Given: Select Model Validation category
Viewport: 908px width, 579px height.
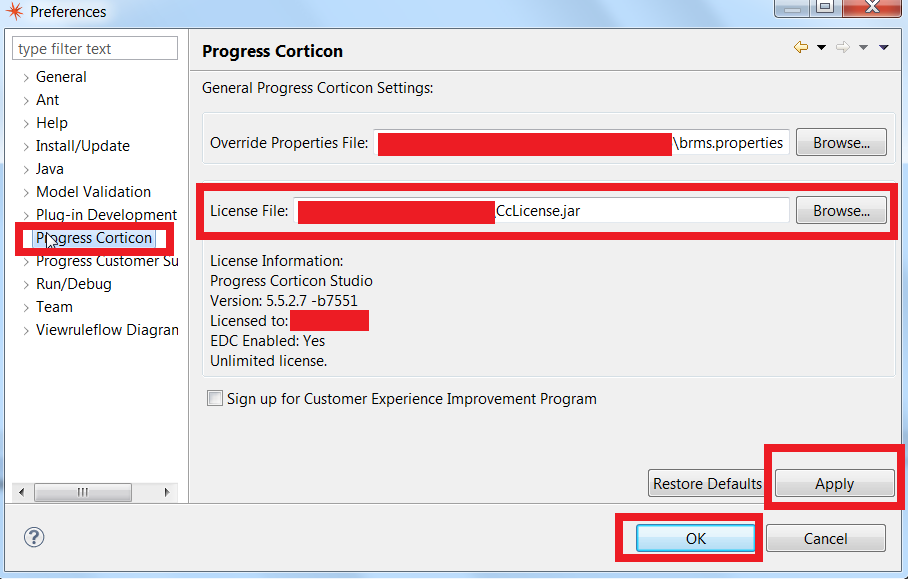Looking at the screenshot, I should [93, 192].
